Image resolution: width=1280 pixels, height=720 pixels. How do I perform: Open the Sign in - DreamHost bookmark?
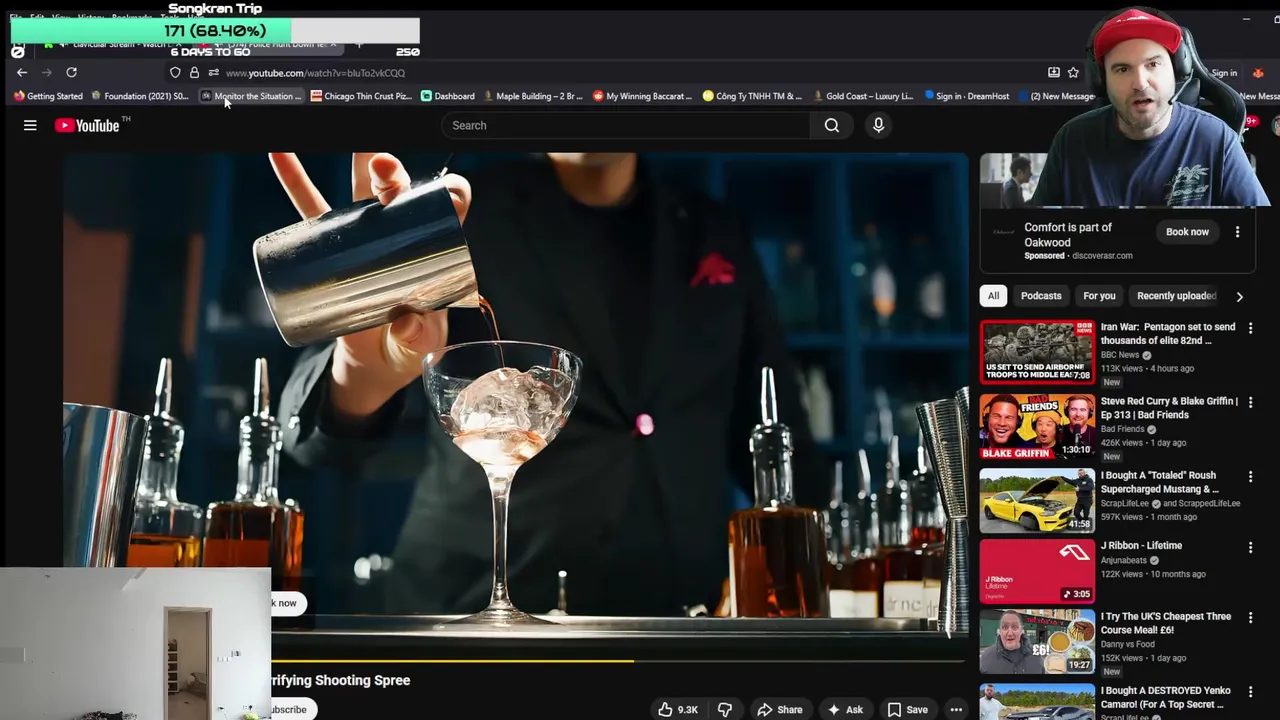tap(966, 96)
